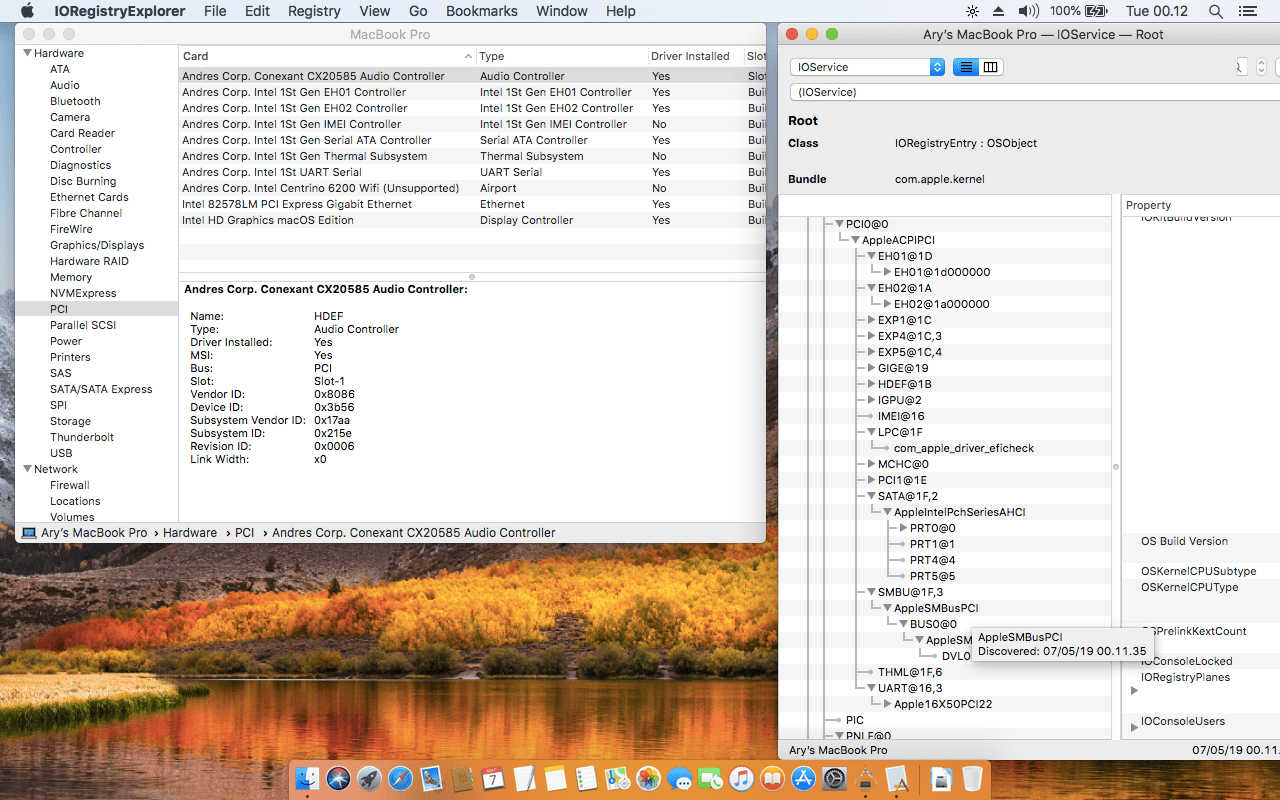Open iTunes music note icon in Dock
1280x800 pixels.
pos(741,779)
